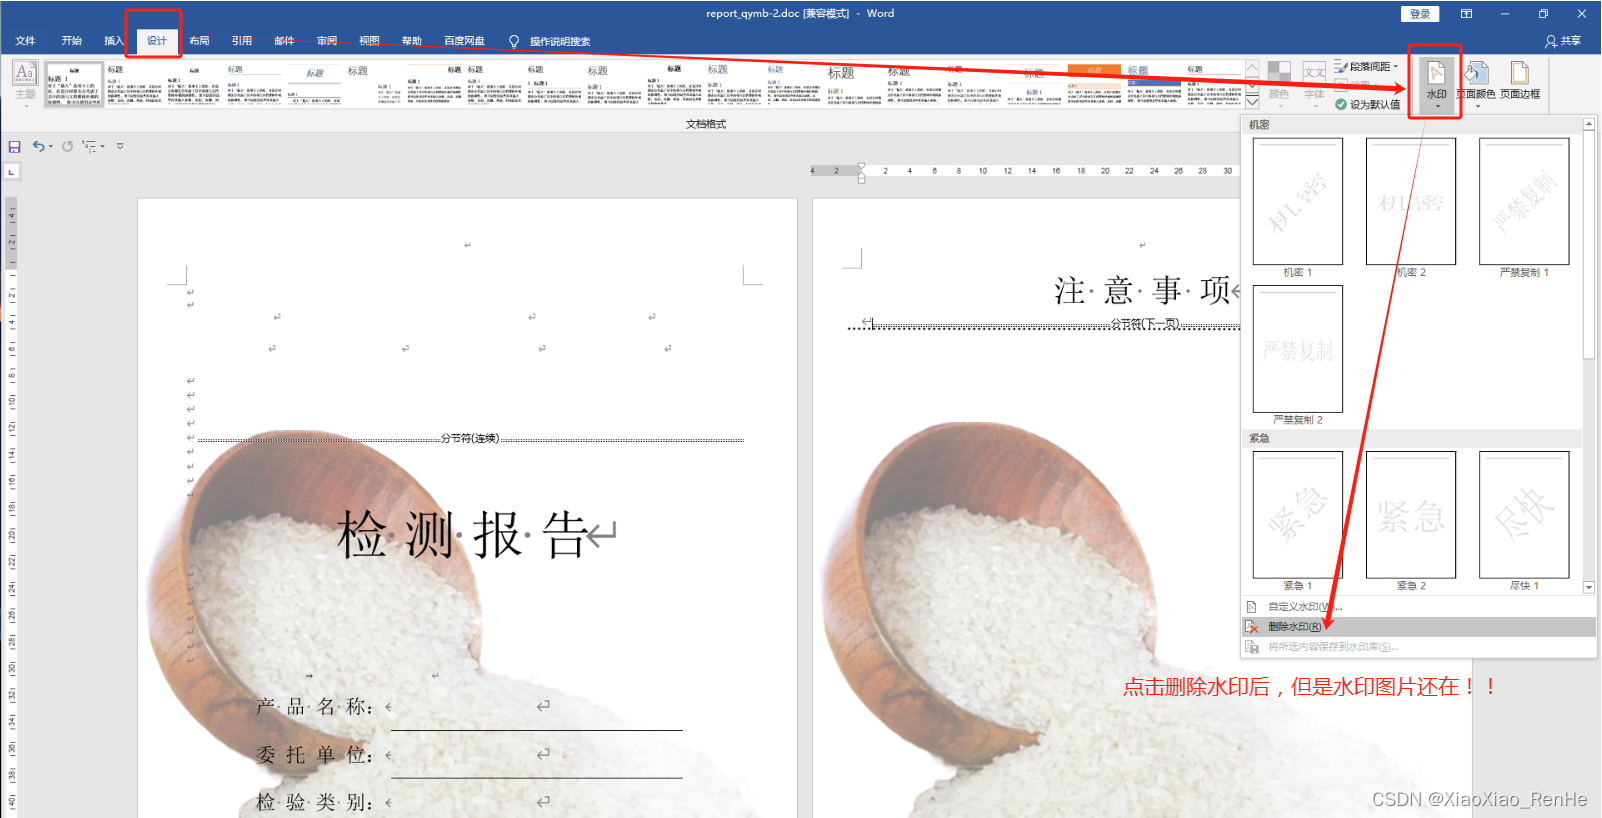Select the 机密 1 watermark thumbnail
Viewport: 1602px width, 818px height.
click(1298, 202)
